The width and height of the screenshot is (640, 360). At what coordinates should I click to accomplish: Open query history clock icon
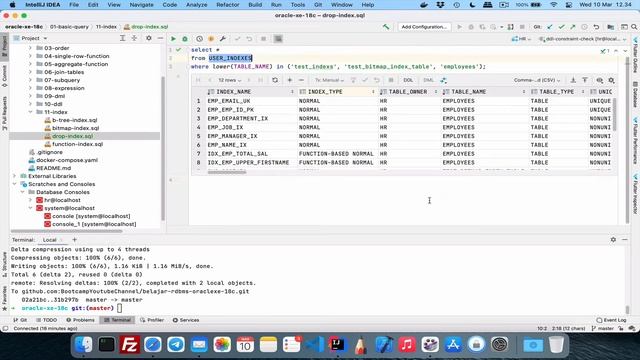[199, 39]
